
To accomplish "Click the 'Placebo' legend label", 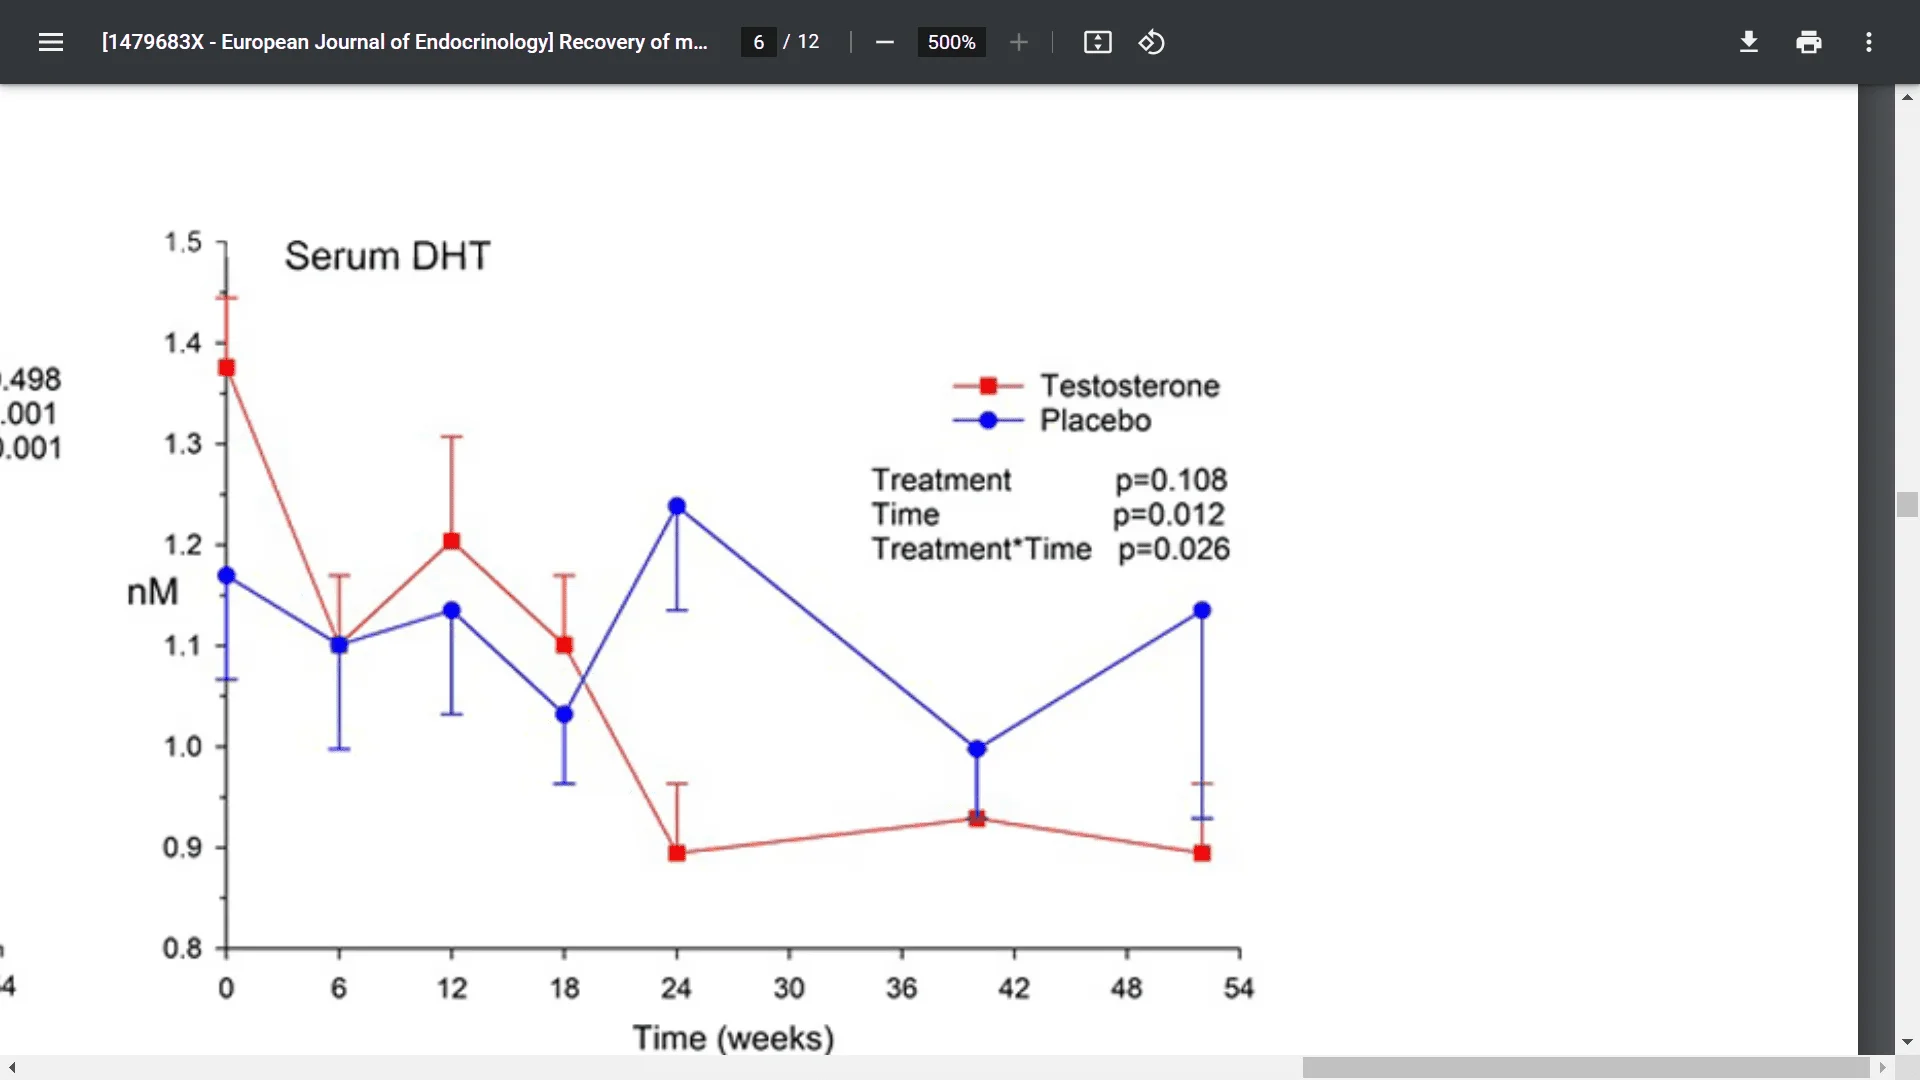I will (1096, 420).
